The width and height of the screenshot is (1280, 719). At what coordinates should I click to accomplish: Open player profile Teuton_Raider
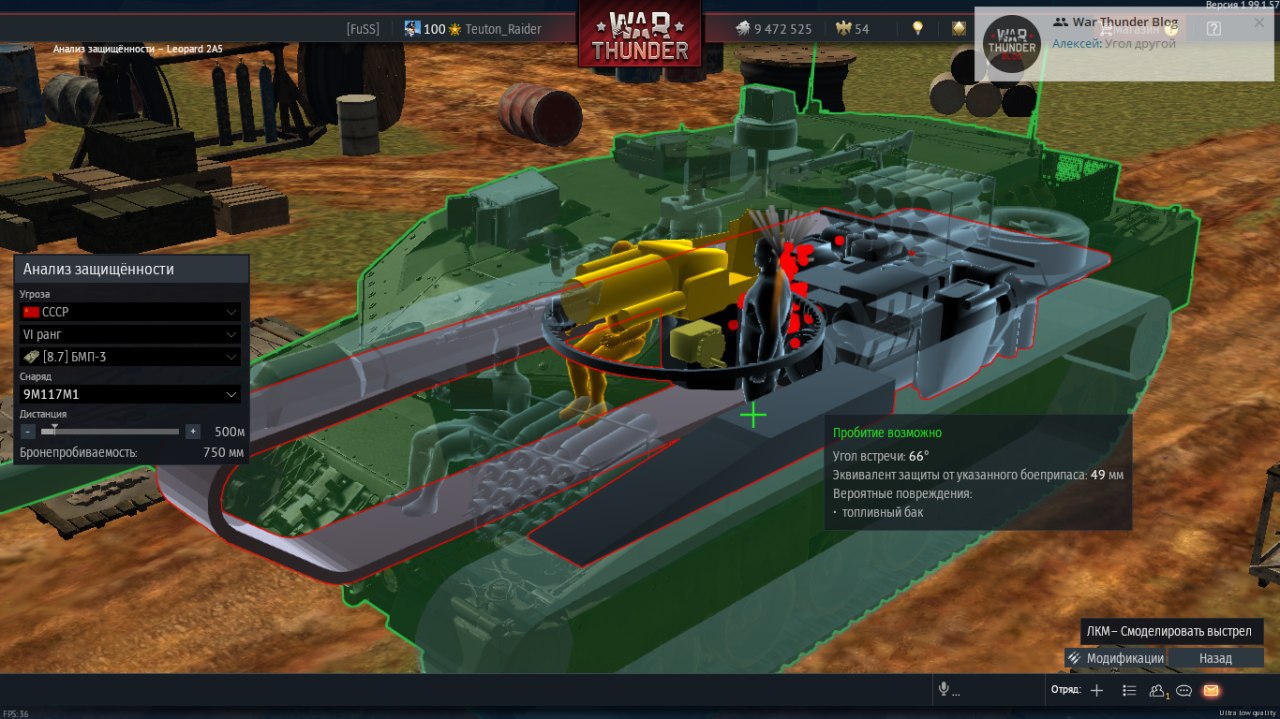pyautogui.click(x=503, y=29)
